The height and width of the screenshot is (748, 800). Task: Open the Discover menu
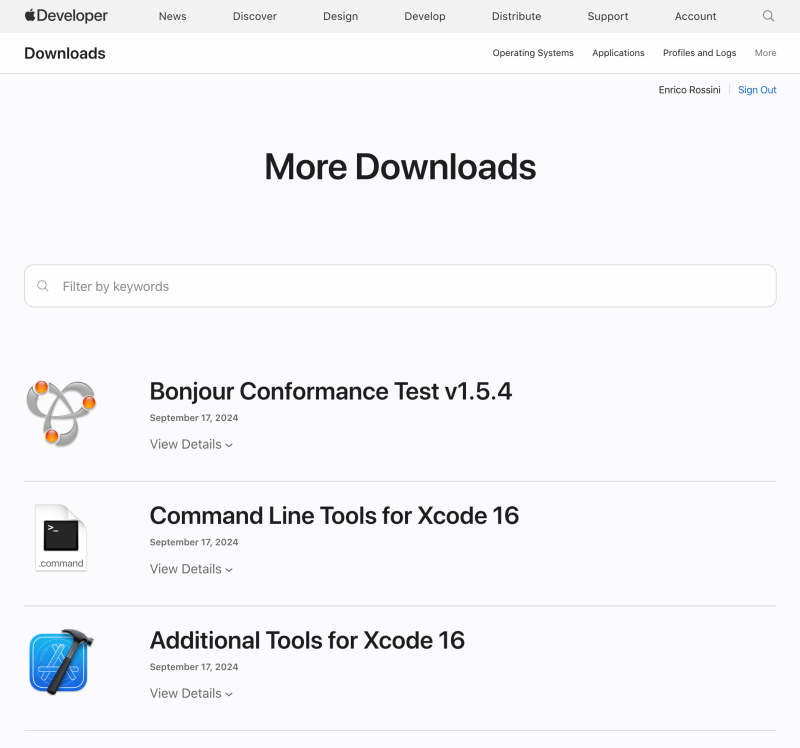tap(255, 16)
